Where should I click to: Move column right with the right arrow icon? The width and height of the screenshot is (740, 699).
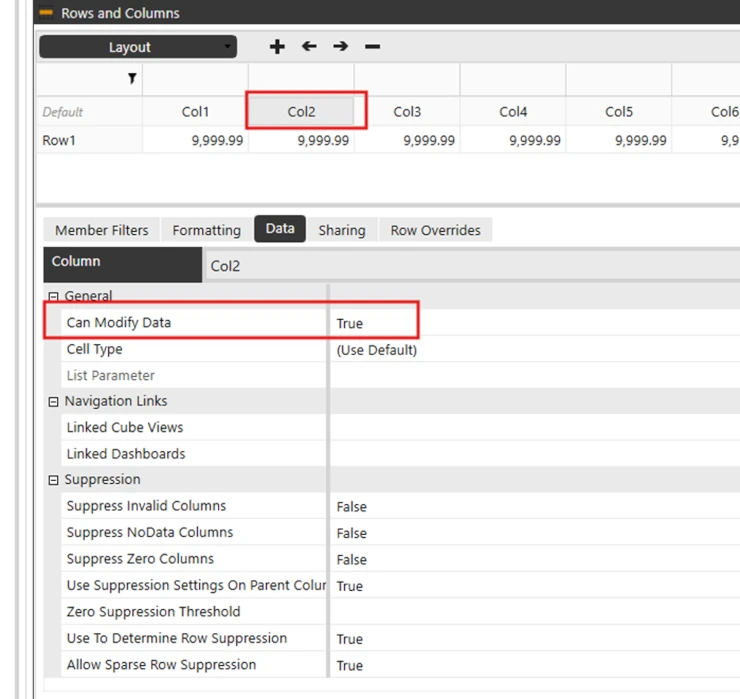[340, 46]
